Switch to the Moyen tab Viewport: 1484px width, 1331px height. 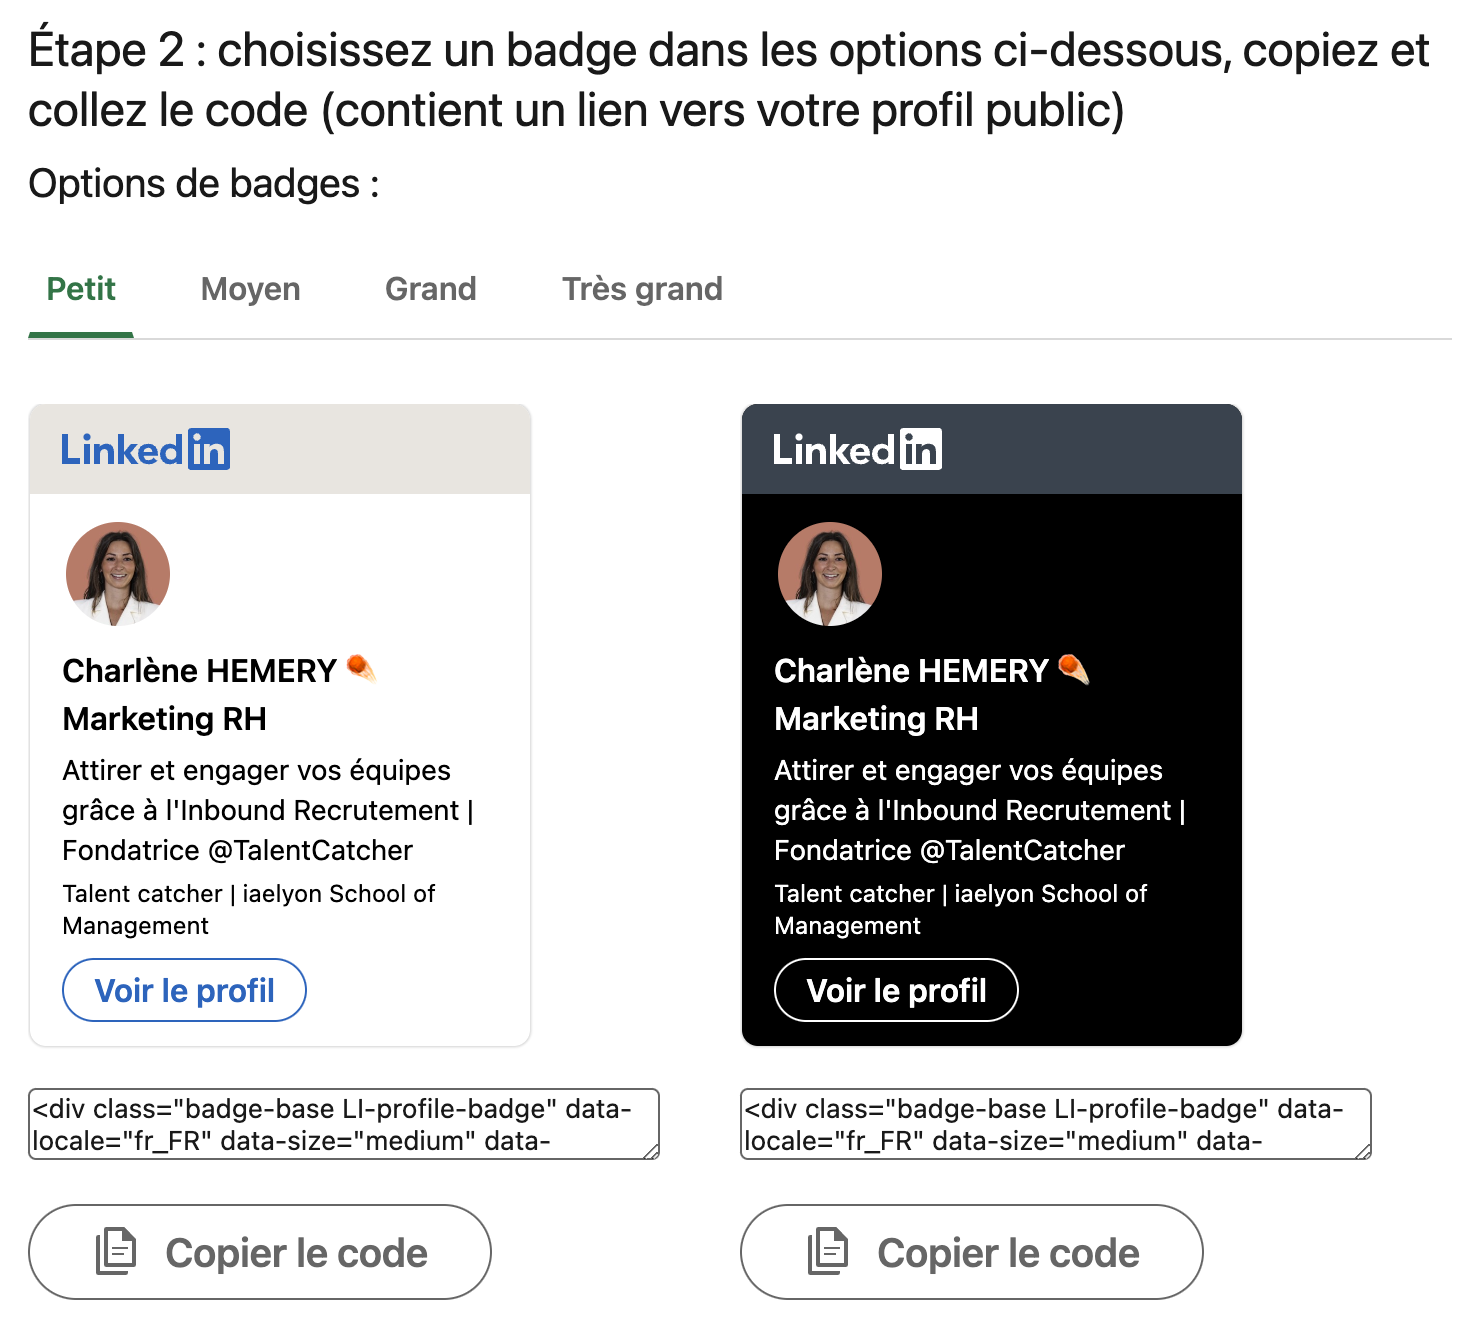click(x=251, y=289)
